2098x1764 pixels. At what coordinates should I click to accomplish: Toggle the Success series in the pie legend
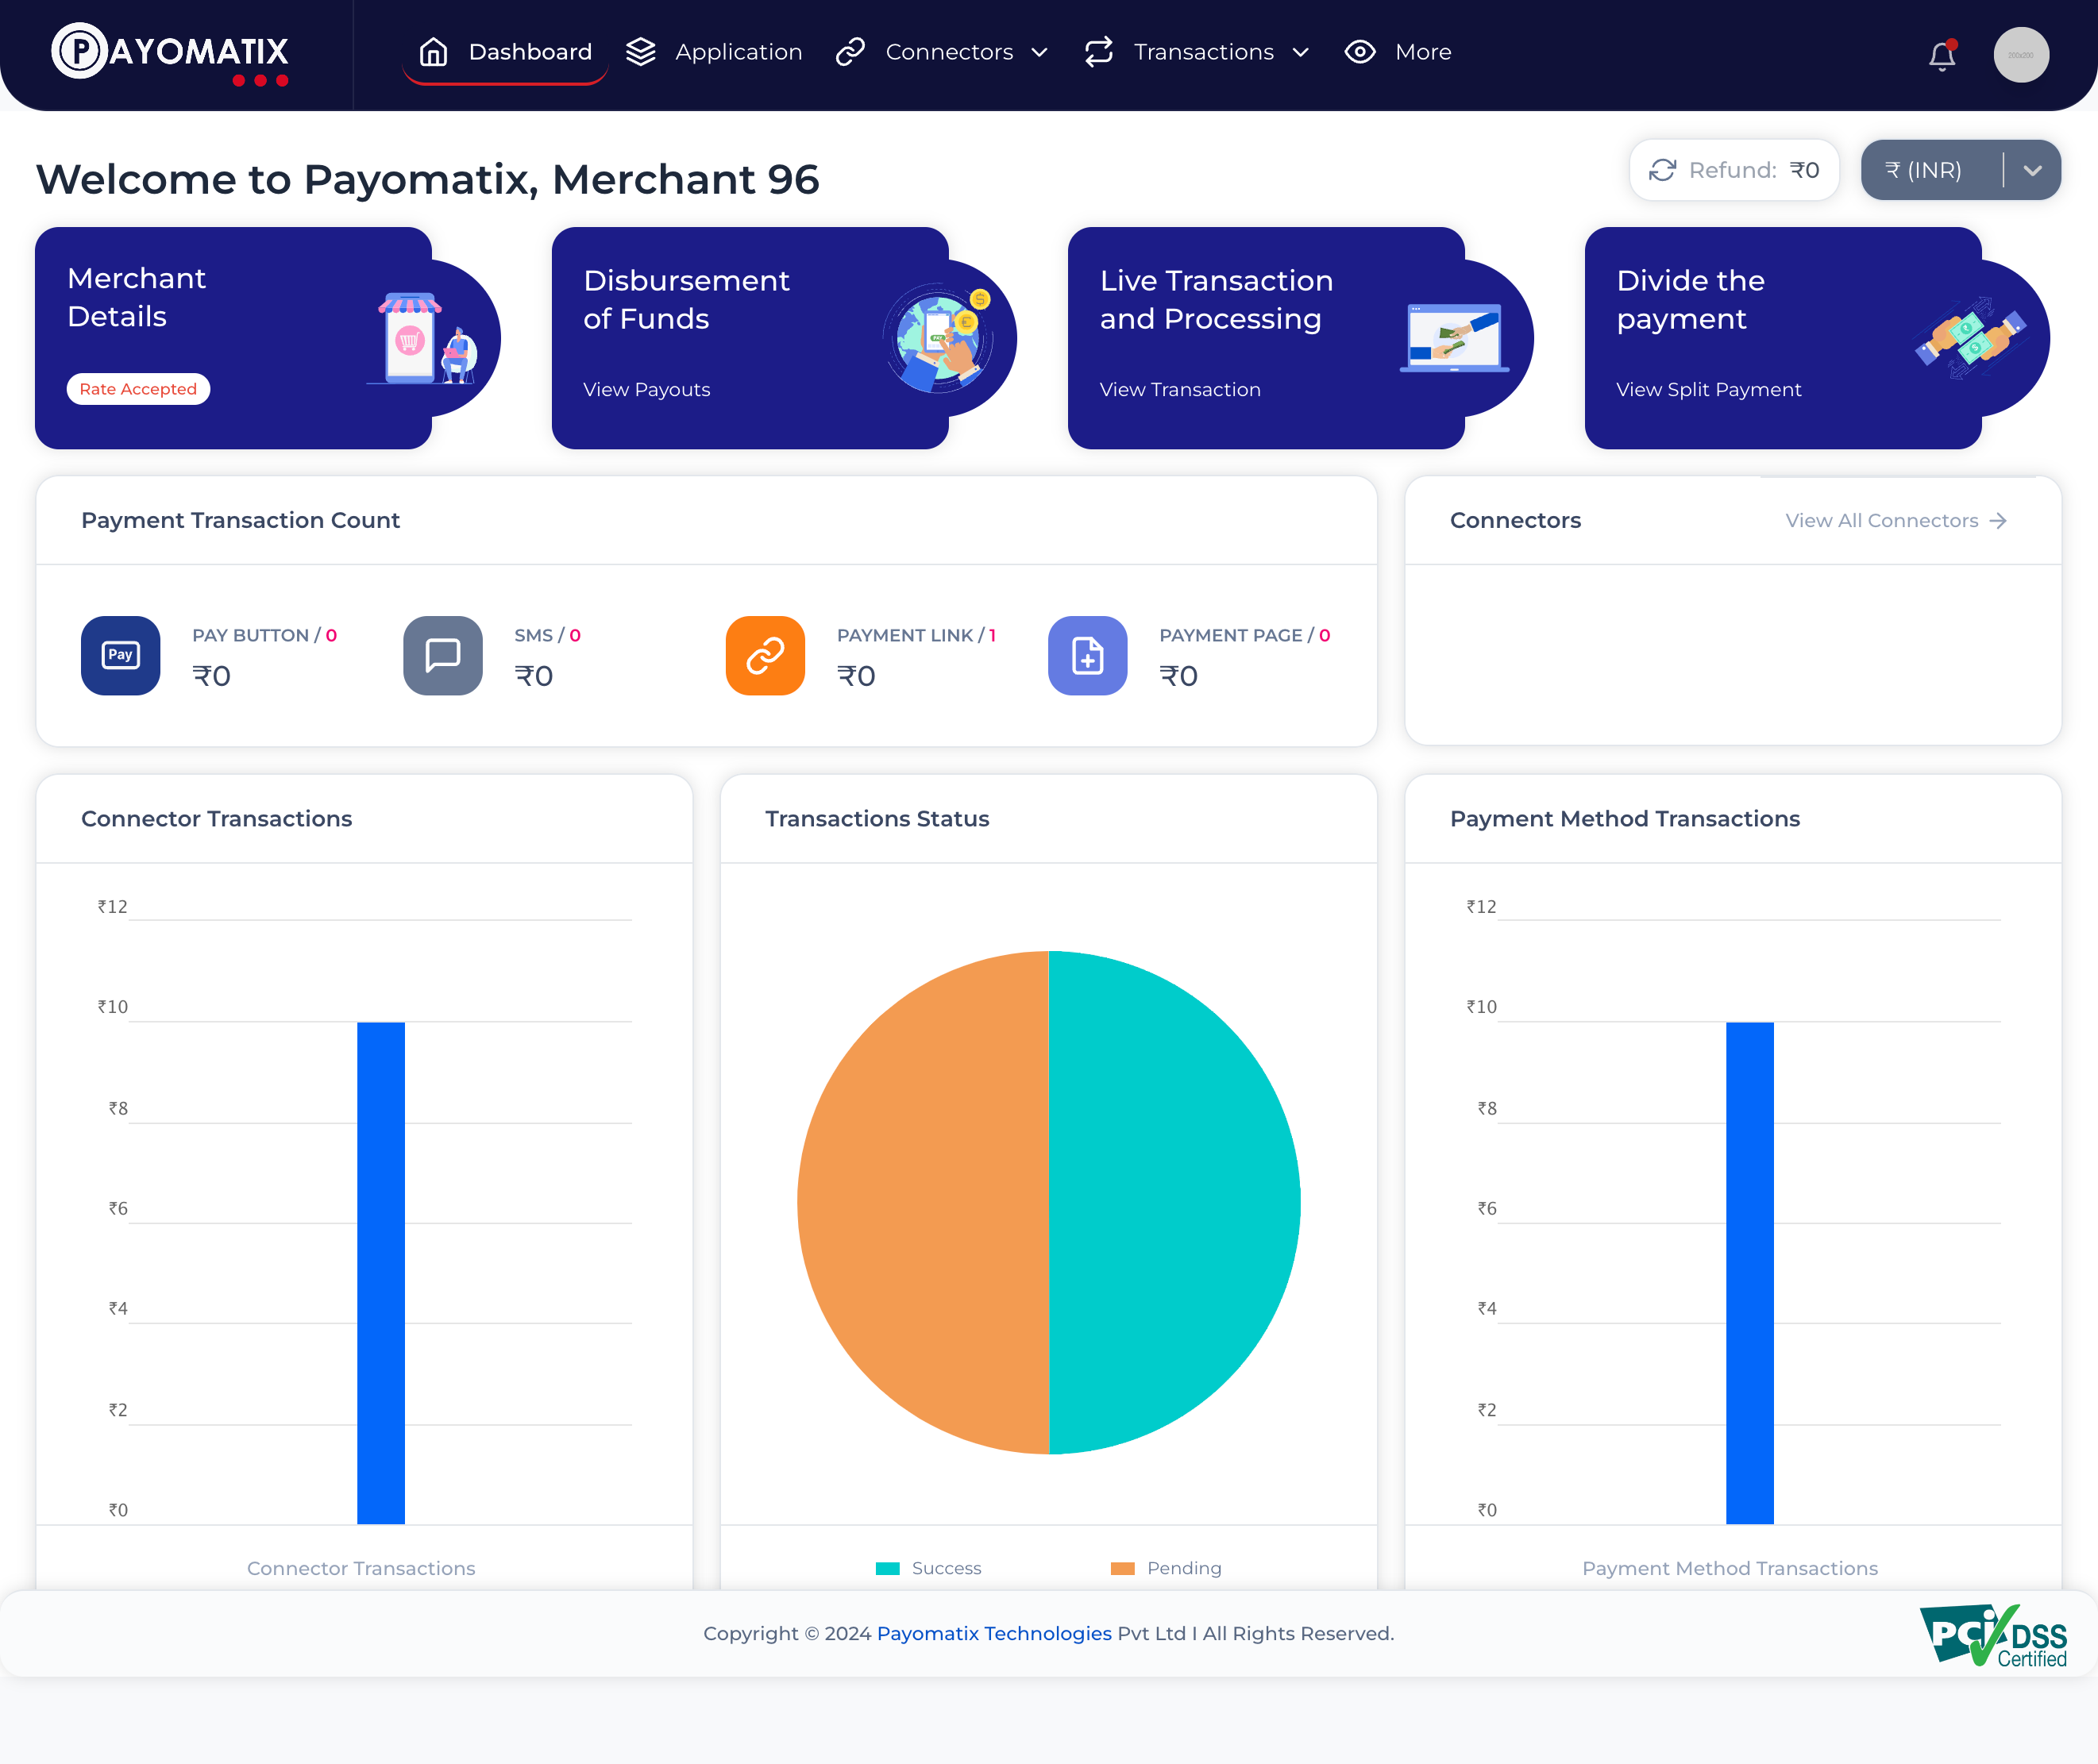929,1568
